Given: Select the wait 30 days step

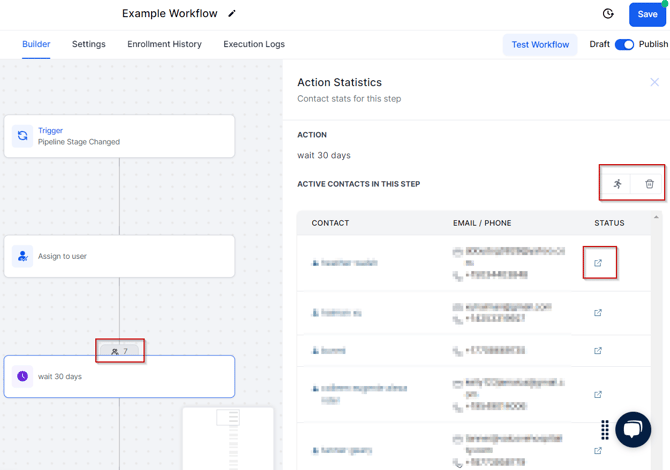Looking at the screenshot, I should (x=119, y=377).
